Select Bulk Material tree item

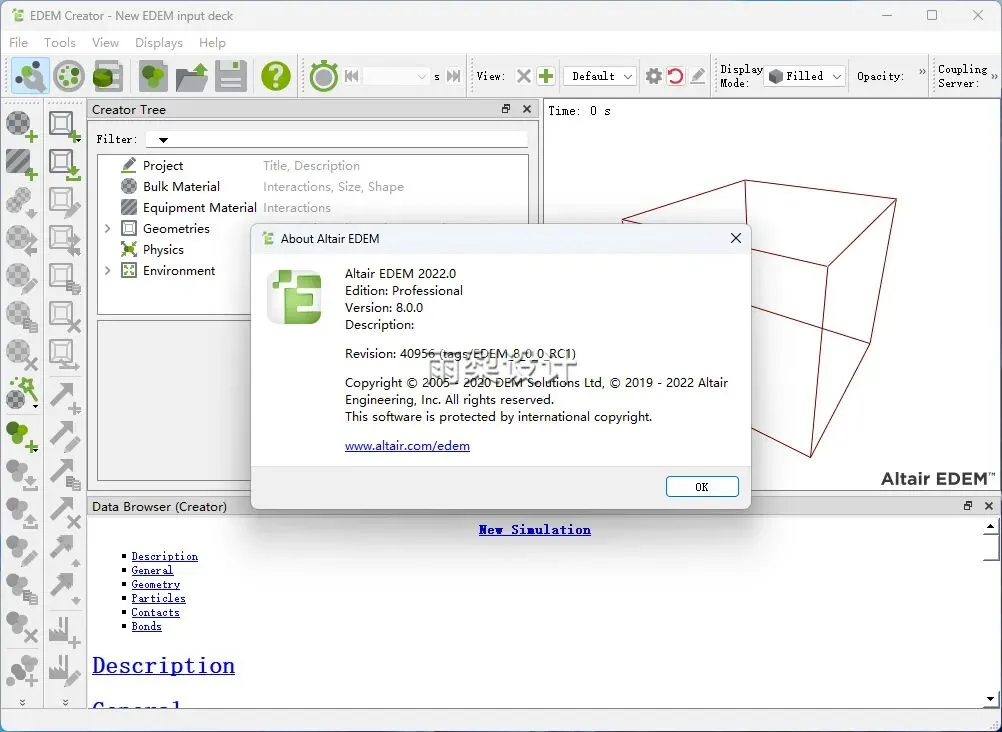[181, 187]
